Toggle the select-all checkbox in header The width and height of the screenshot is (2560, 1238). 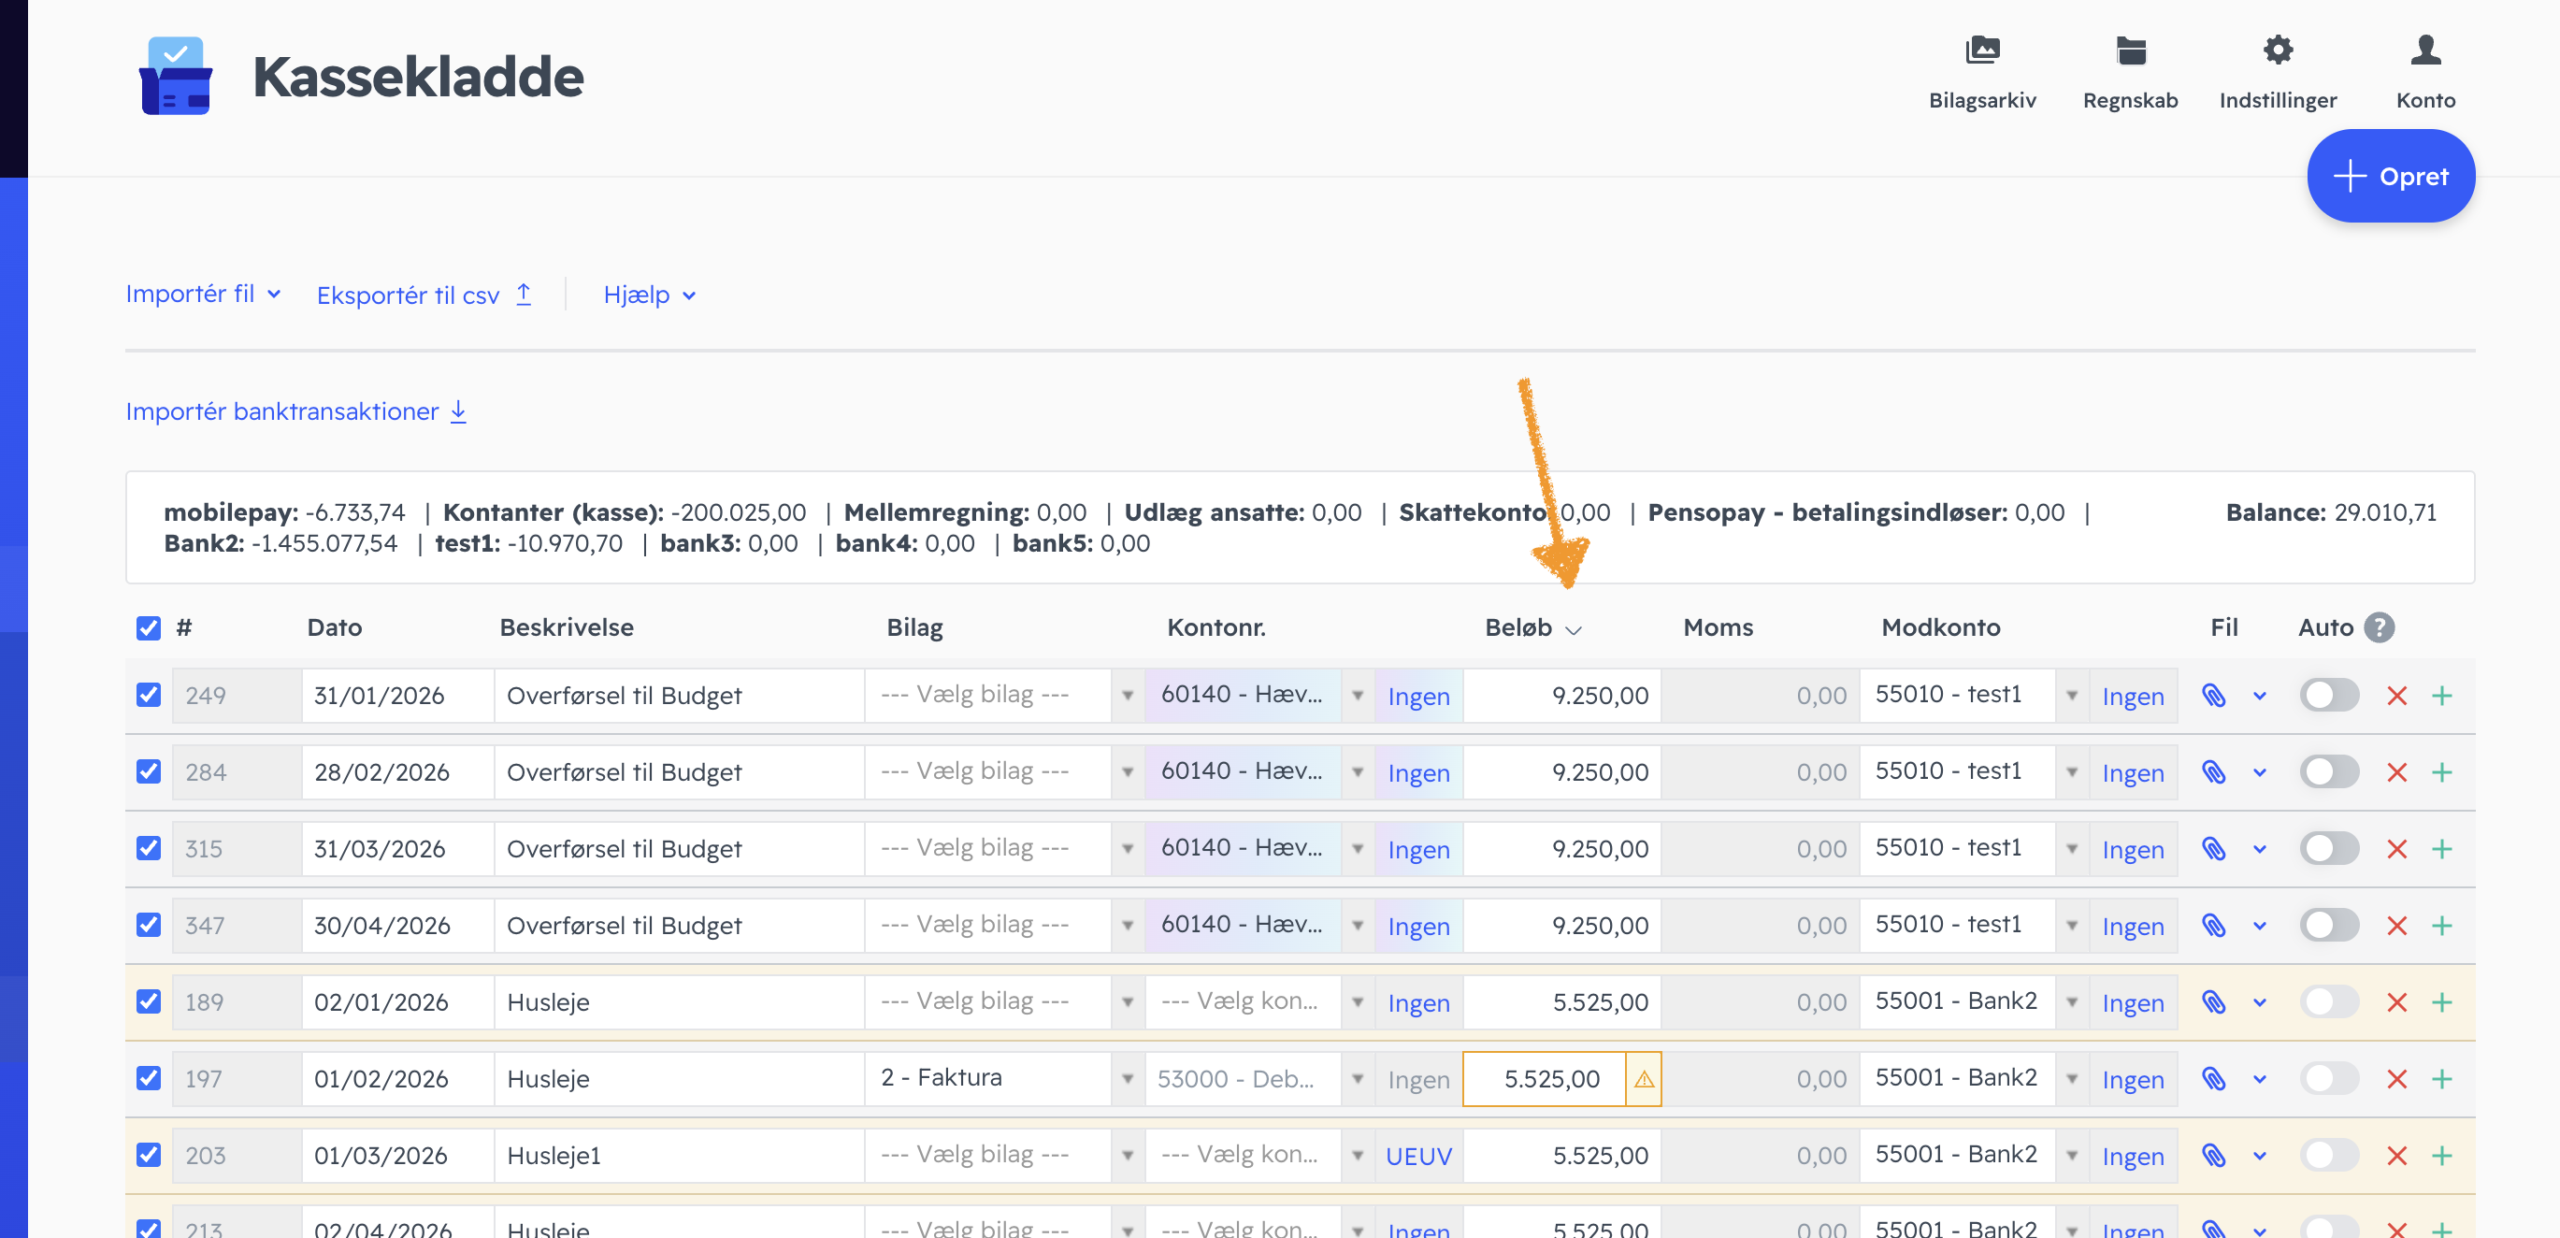(x=148, y=627)
